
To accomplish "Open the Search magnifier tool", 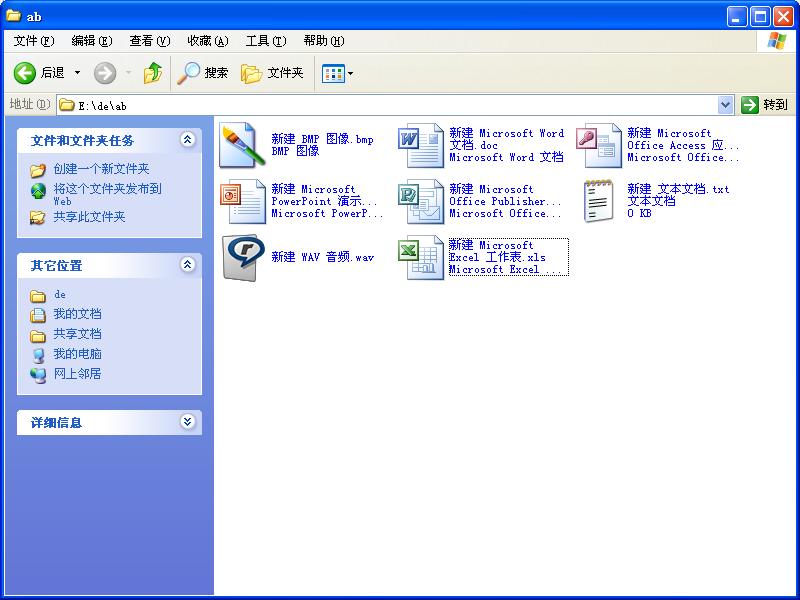I will click(x=188, y=73).
